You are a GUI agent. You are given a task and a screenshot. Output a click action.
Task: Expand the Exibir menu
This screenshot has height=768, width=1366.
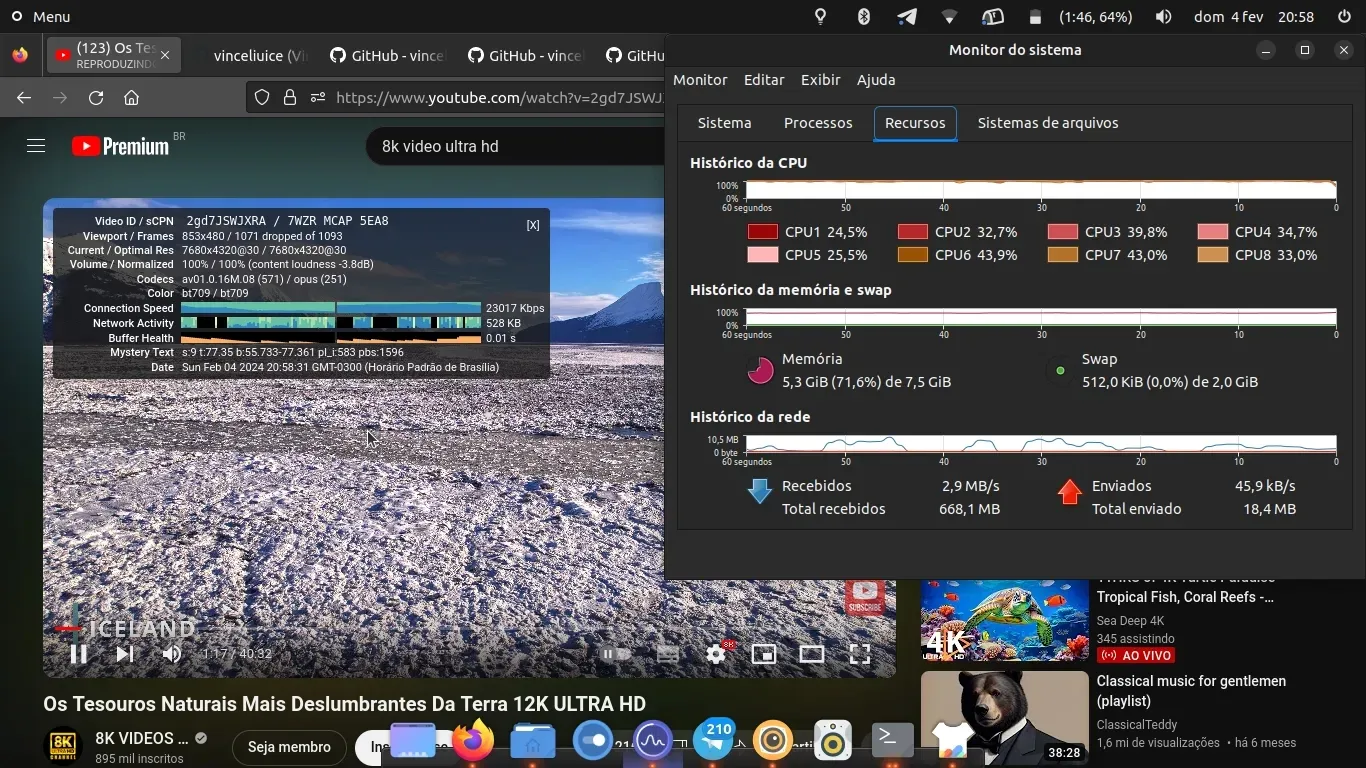point(820,80)
